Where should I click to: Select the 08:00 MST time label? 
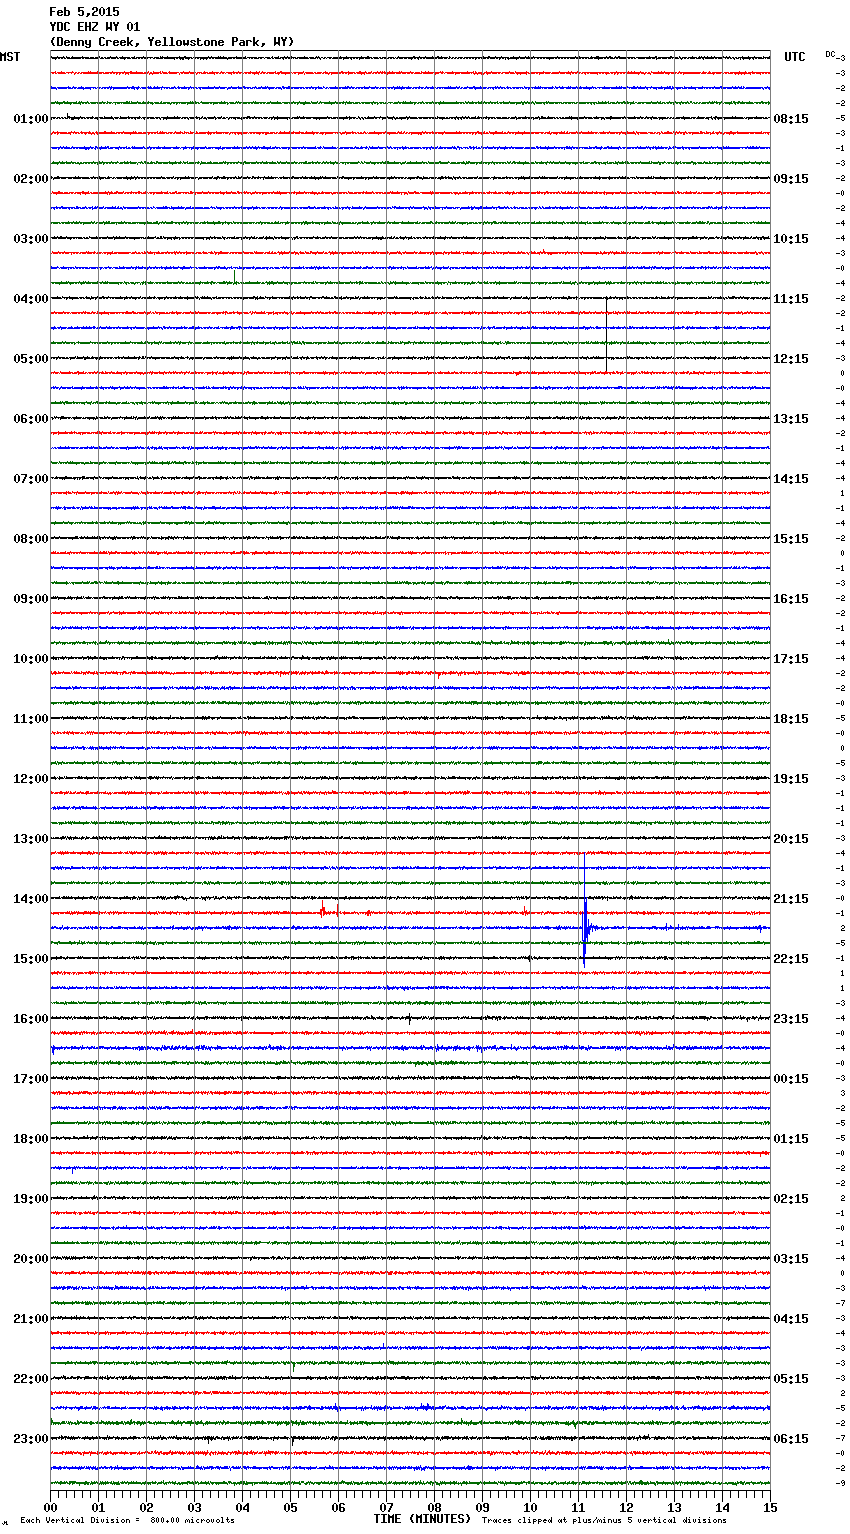[31, 539]
